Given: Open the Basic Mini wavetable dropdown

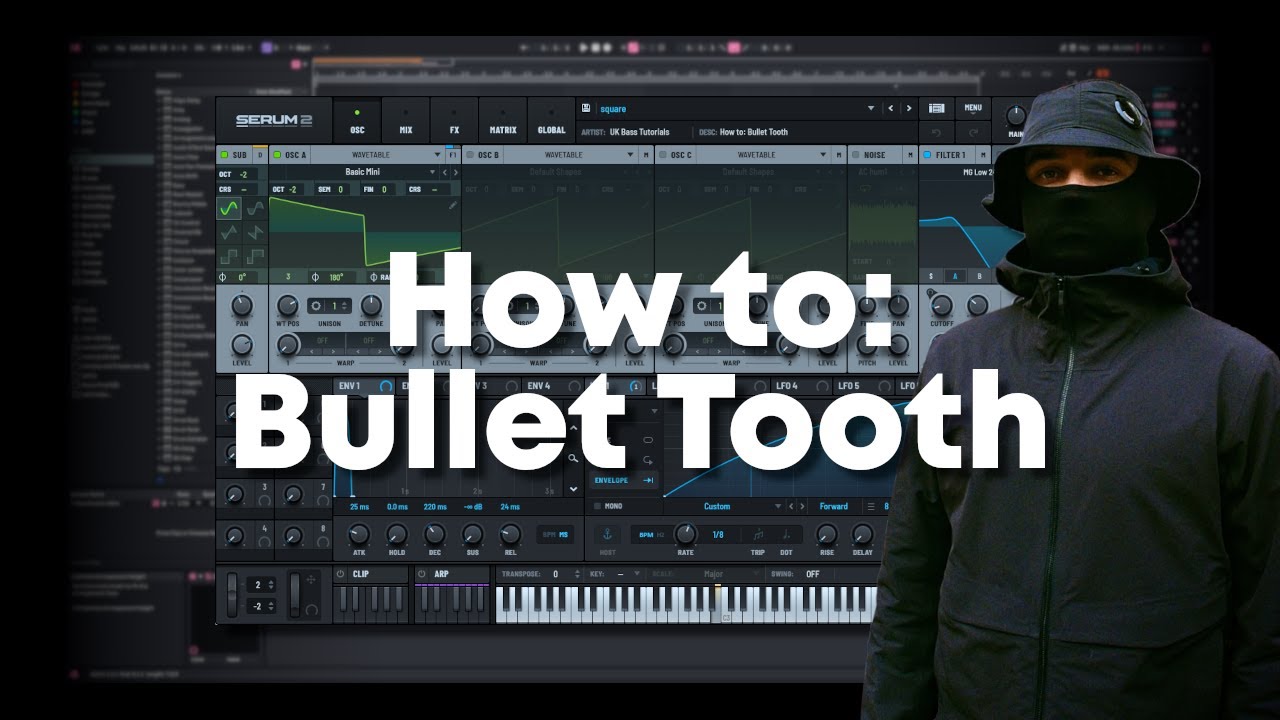Looking at the screenshot, I should tap(433, 172).
